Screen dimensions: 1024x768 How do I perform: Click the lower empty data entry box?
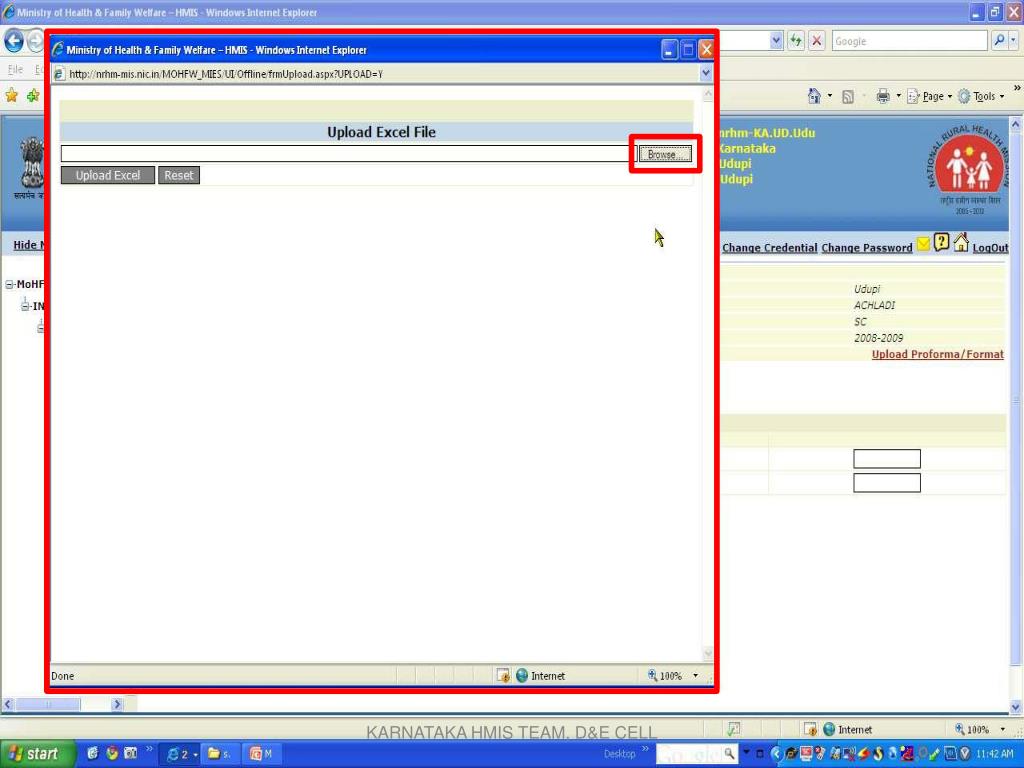click(x=887, y=483)
